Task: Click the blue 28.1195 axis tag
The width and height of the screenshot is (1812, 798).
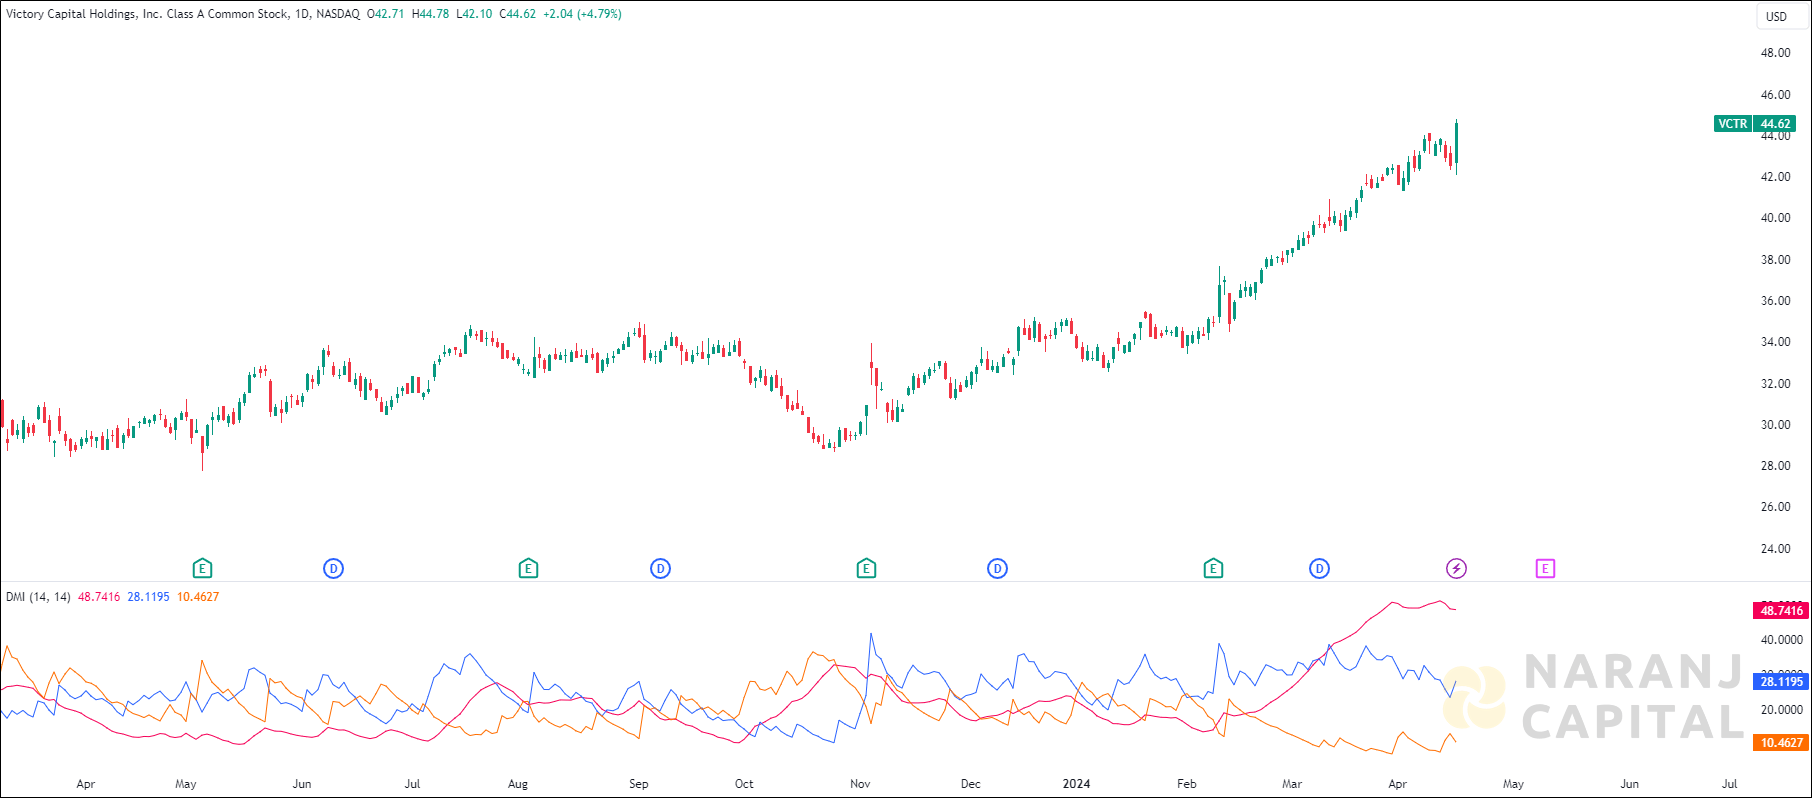Action: point(1781,682)
